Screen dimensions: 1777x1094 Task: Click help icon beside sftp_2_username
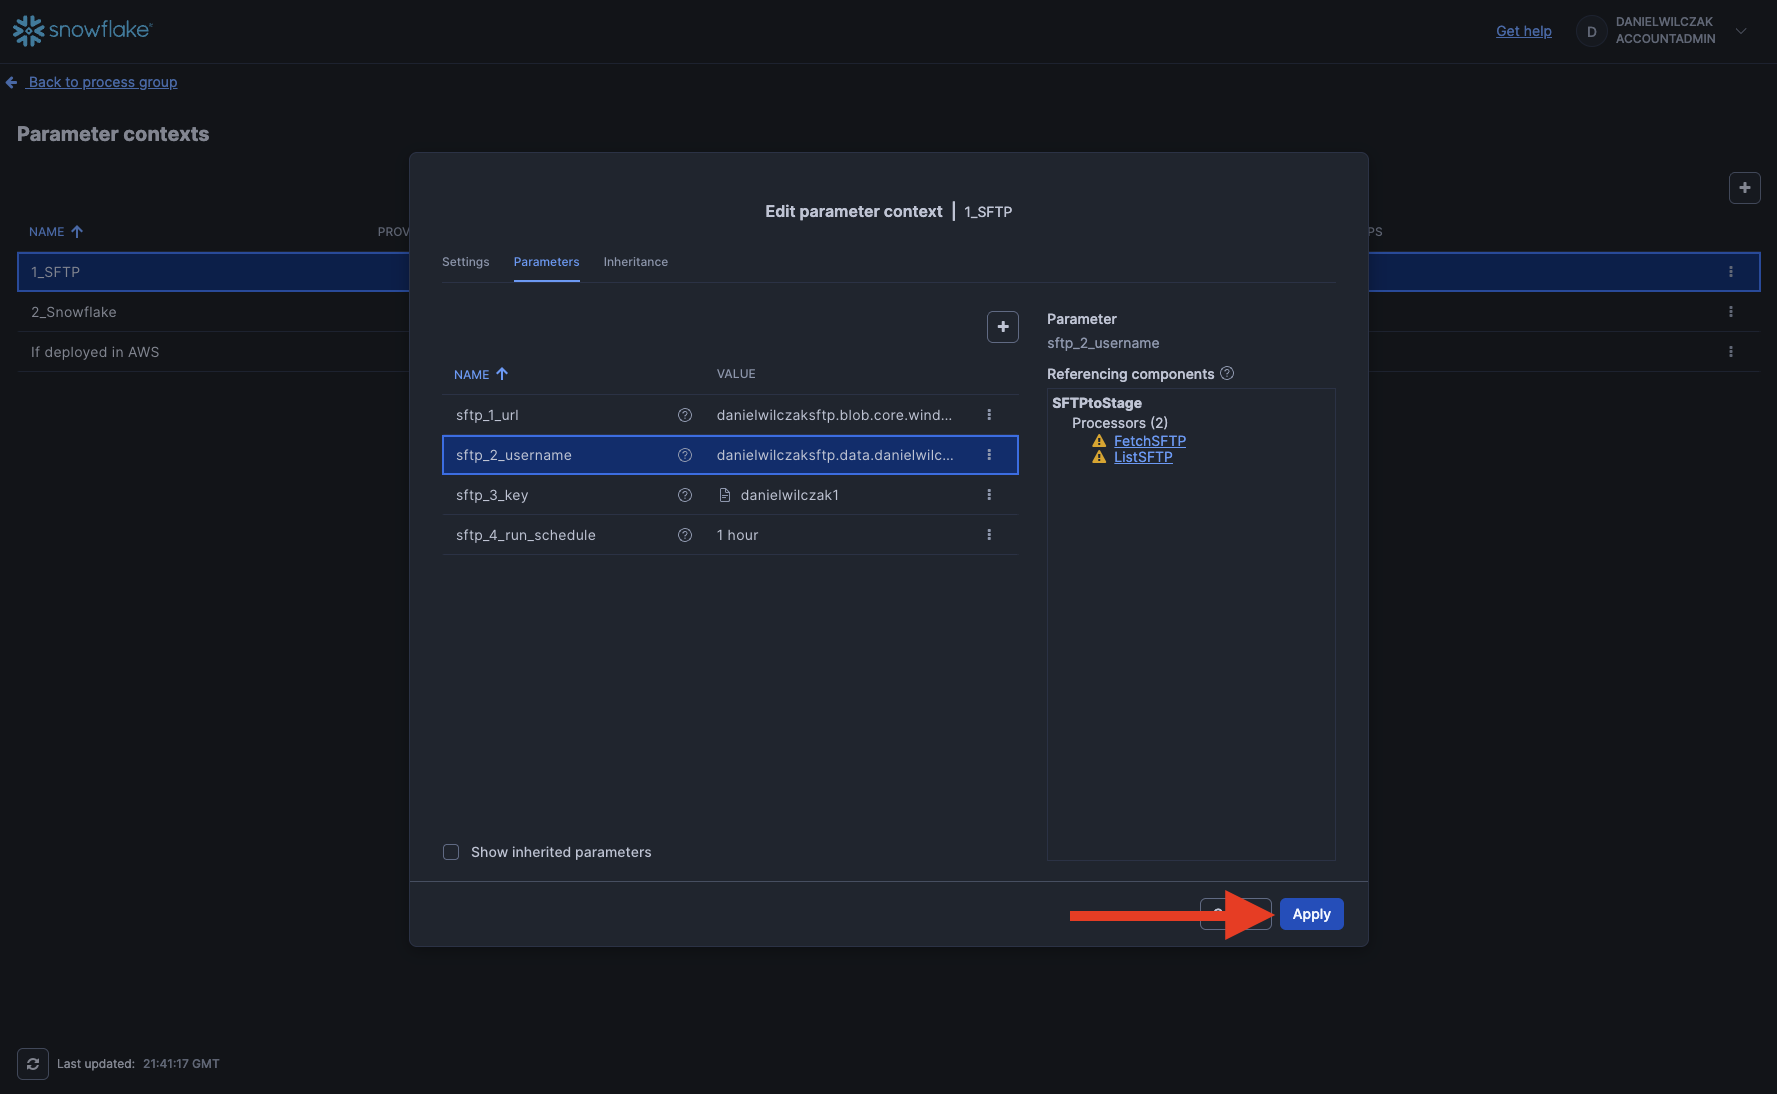click(685, 455)
